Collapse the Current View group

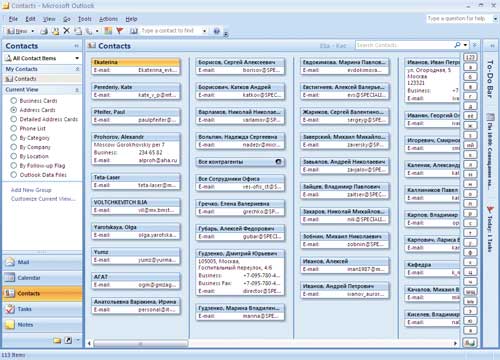[x=77, y=90]
